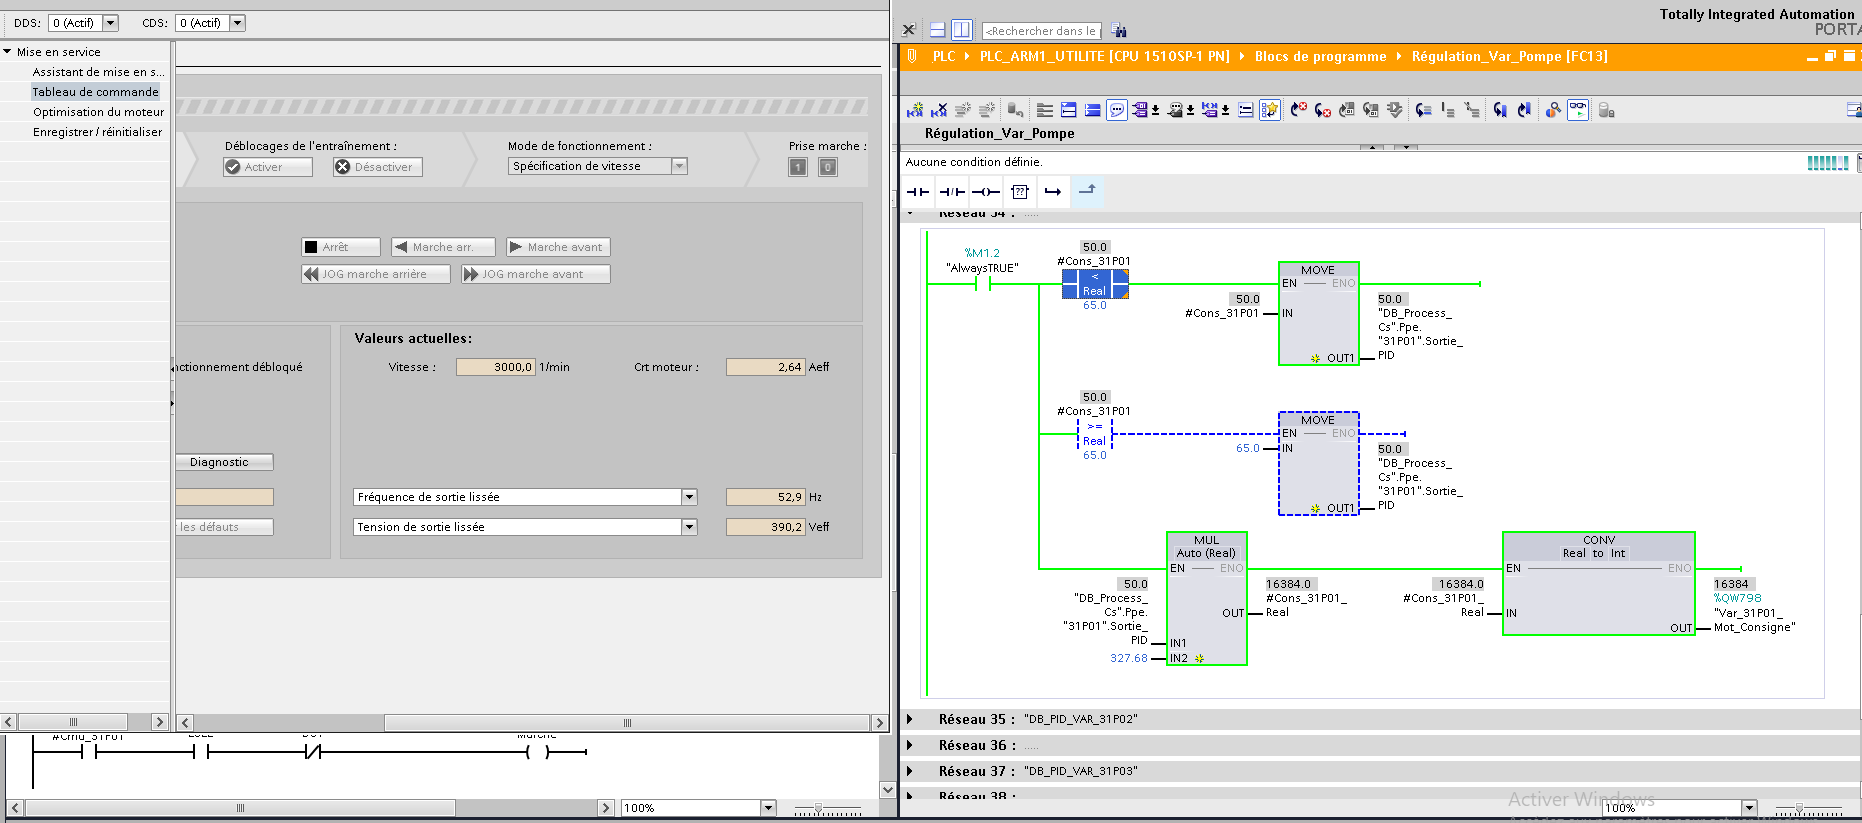
Task: Adjust the ladder editor zoom slider
Action: pos(1799,808)
